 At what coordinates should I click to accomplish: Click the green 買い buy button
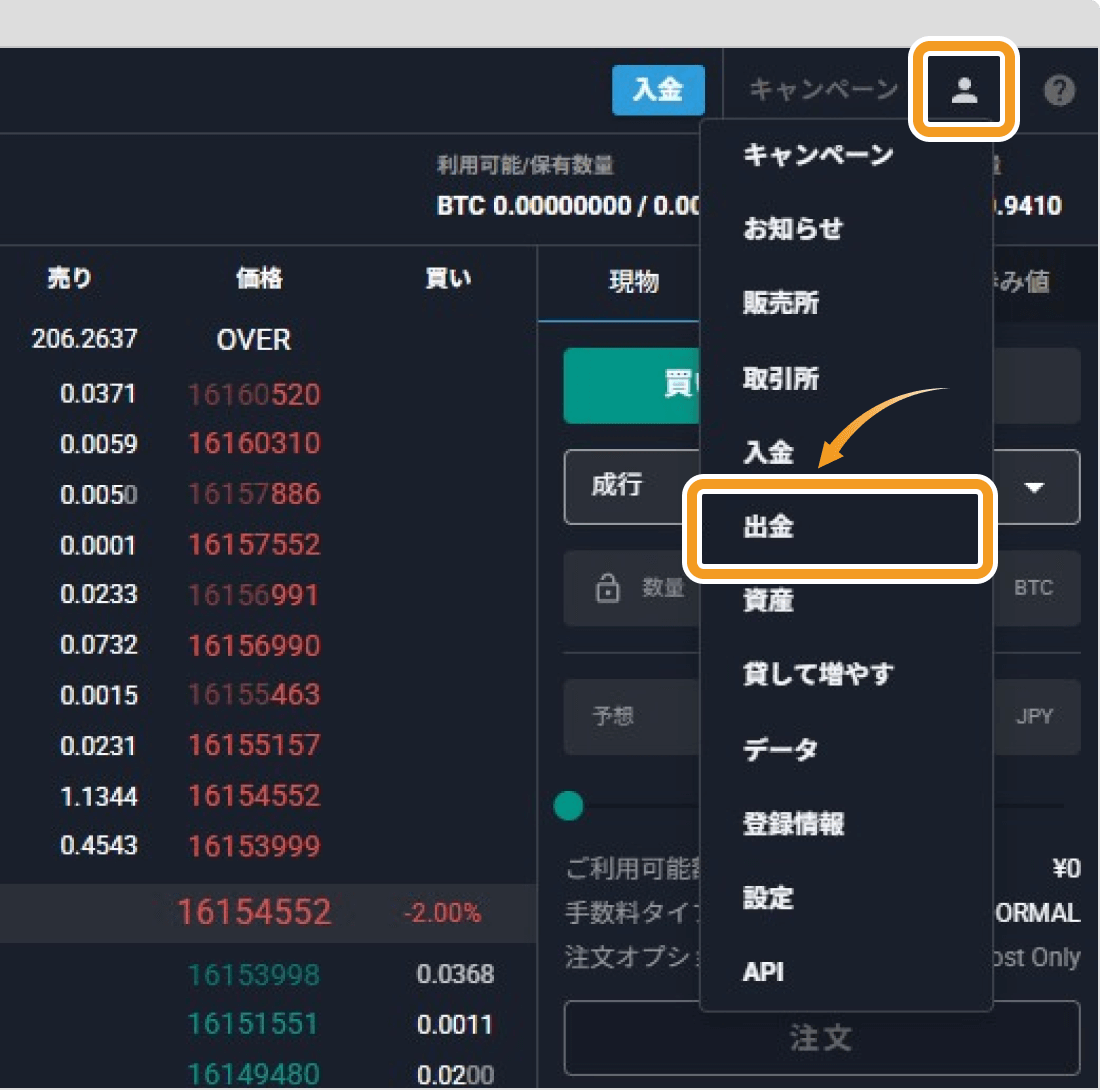(x=631, y=386)
